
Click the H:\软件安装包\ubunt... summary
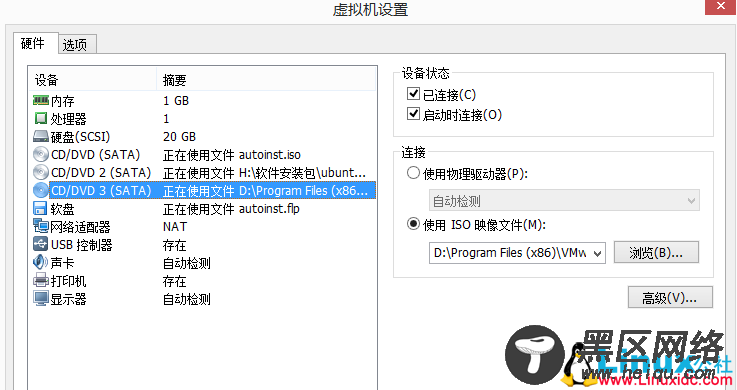point(264,173)
